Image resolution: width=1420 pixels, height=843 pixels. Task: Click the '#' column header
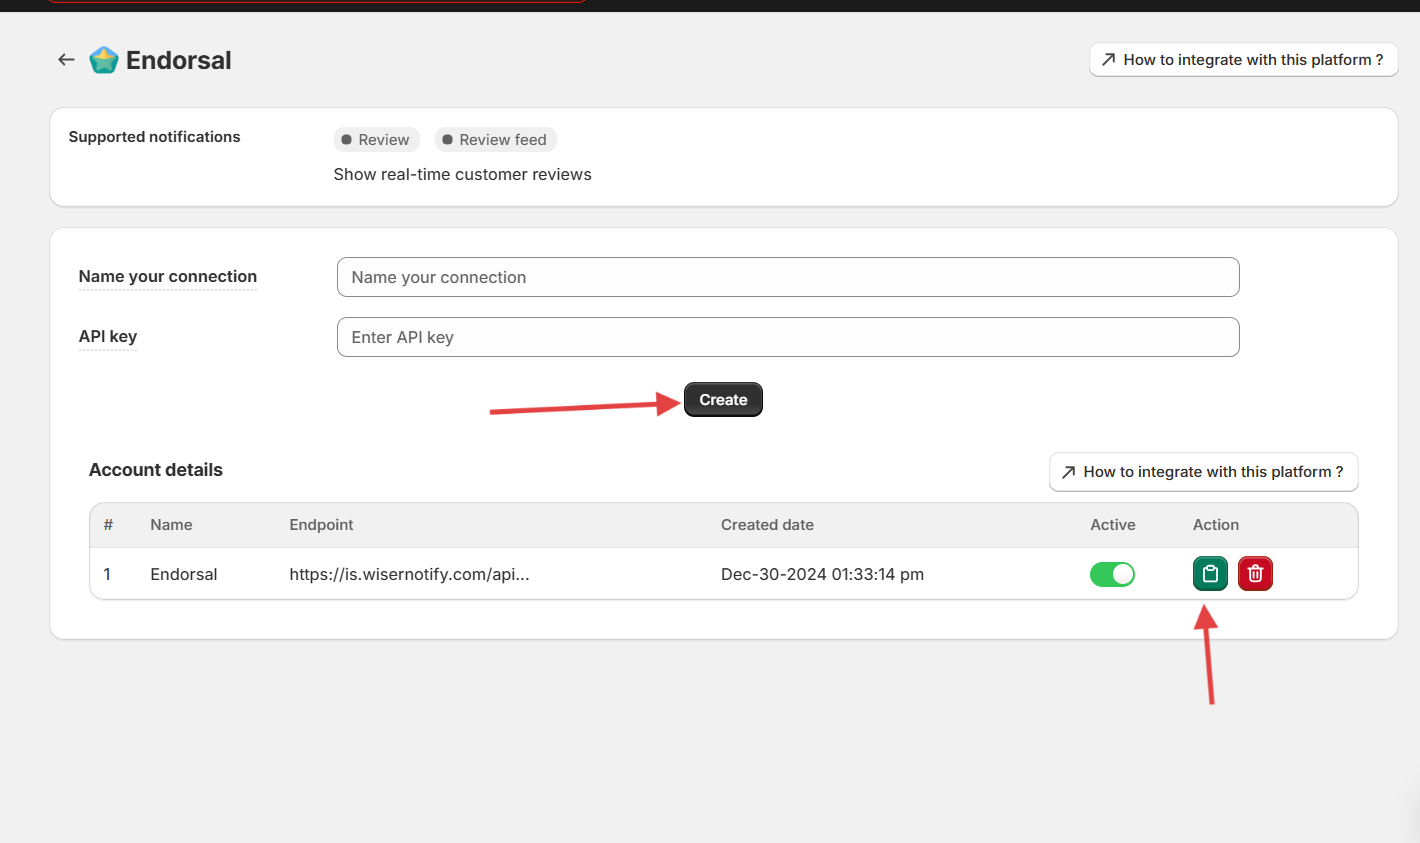click(108, 525)
